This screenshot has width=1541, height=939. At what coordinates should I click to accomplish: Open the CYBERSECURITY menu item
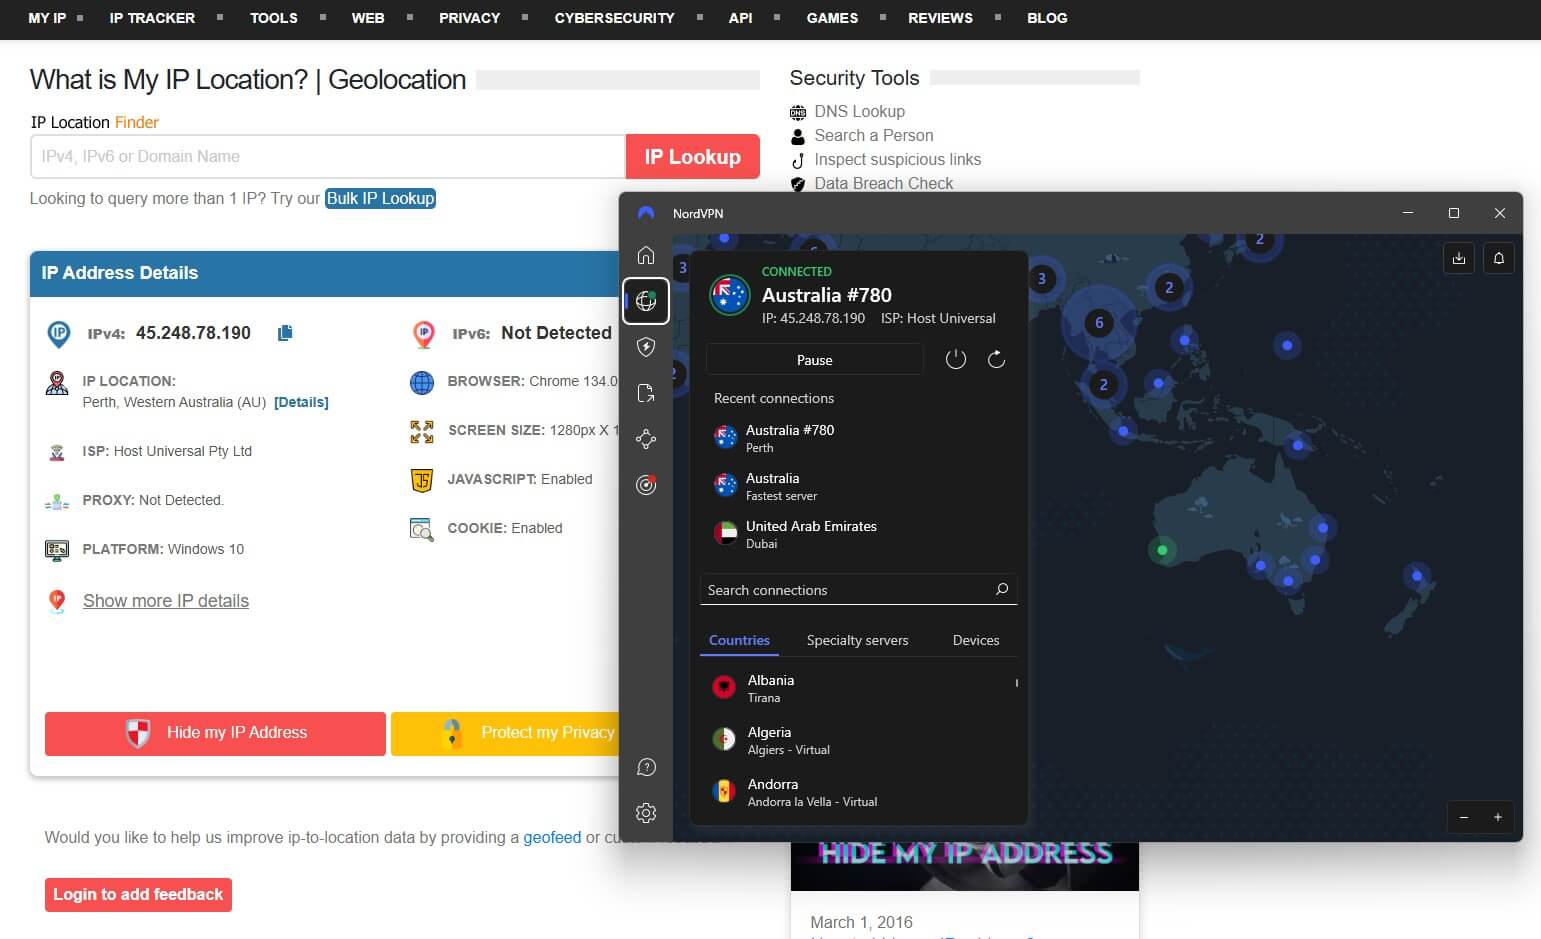click(614, 18)
